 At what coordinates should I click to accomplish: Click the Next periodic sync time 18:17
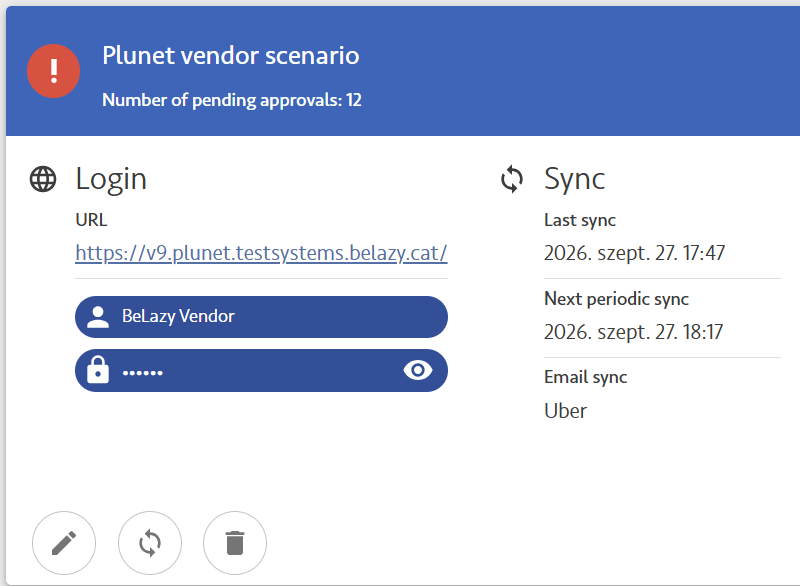[x=633, y=332]
